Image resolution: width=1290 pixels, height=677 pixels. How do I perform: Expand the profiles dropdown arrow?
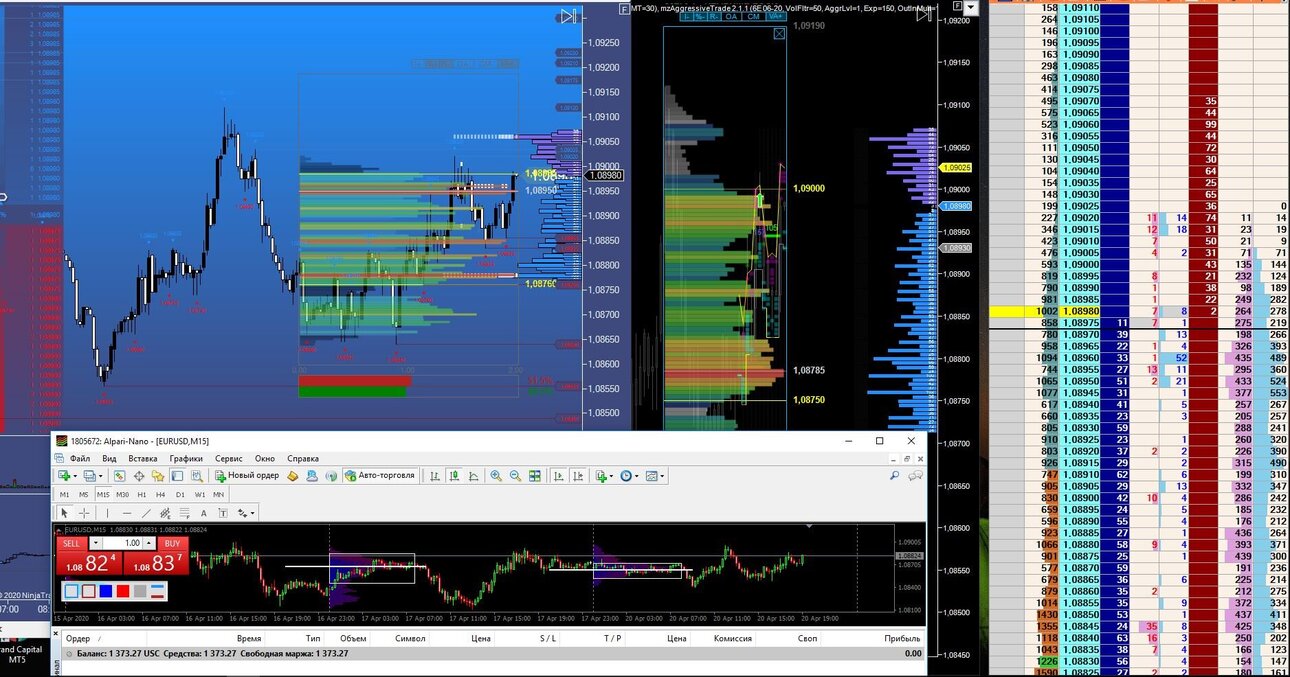tap(101, 476)
